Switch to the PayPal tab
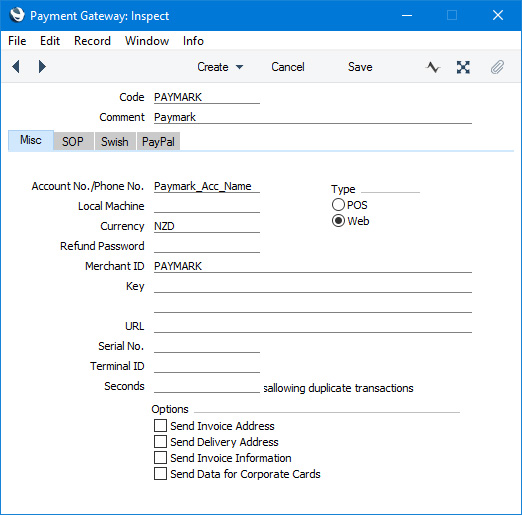The image size is (522, 515). pos(158,142)
